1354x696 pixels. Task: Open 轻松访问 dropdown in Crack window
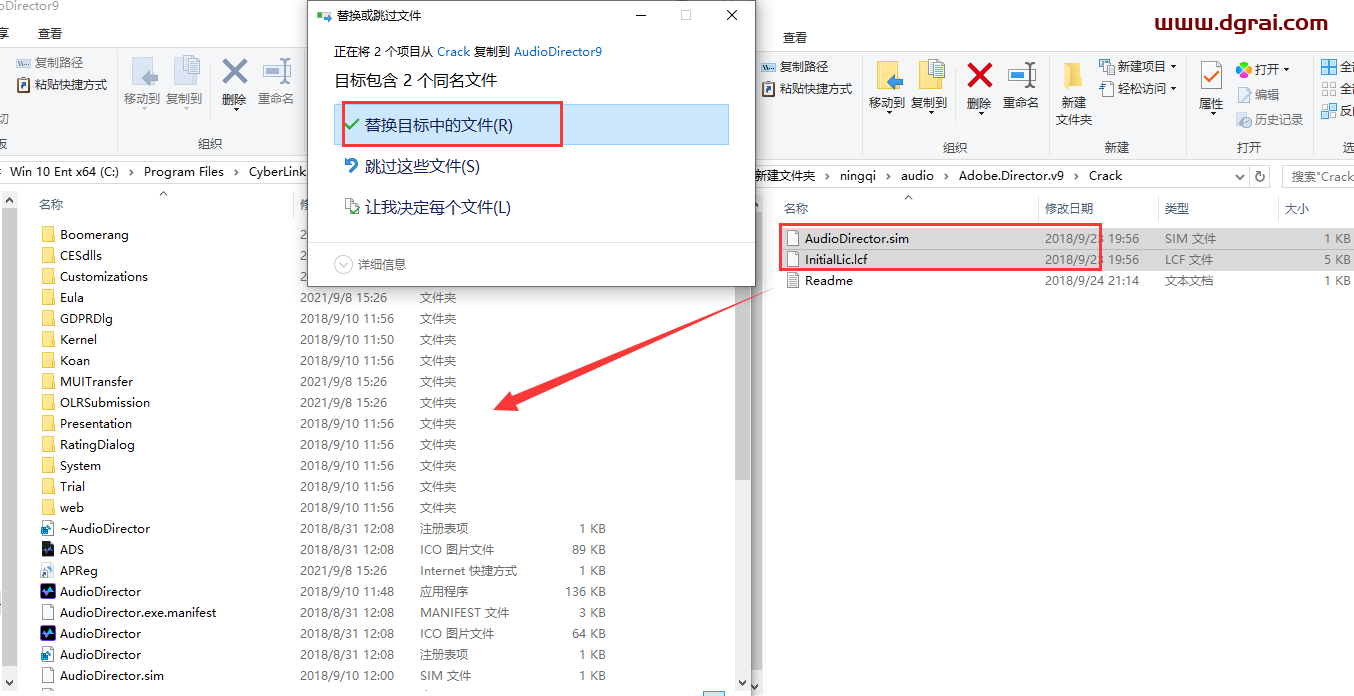pos(1137,88)
